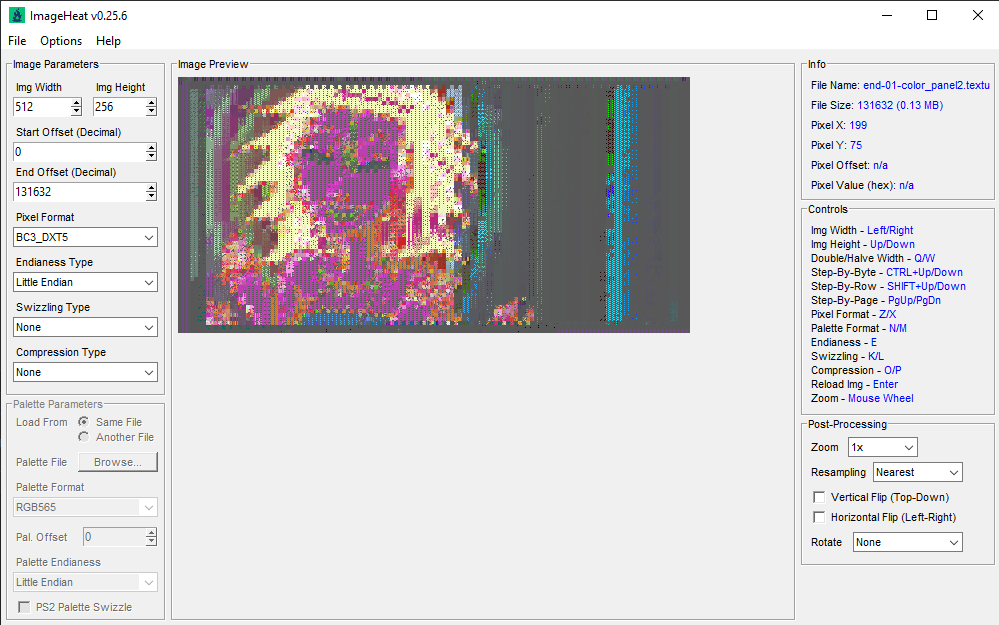Click the Start Offset decimal field

79,152
